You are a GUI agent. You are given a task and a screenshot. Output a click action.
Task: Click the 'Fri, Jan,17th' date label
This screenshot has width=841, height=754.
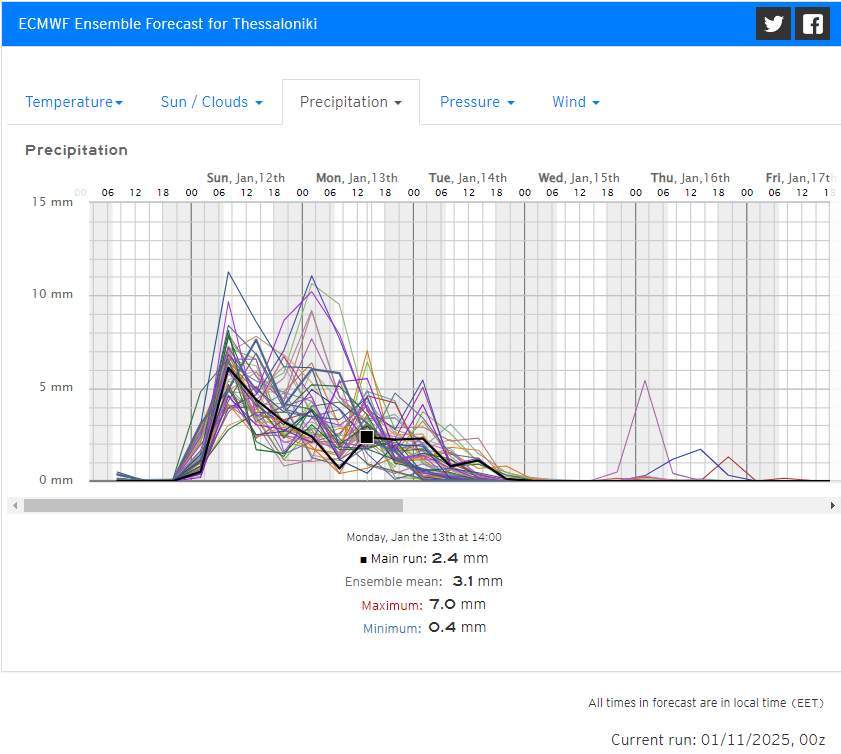(799, 178)
